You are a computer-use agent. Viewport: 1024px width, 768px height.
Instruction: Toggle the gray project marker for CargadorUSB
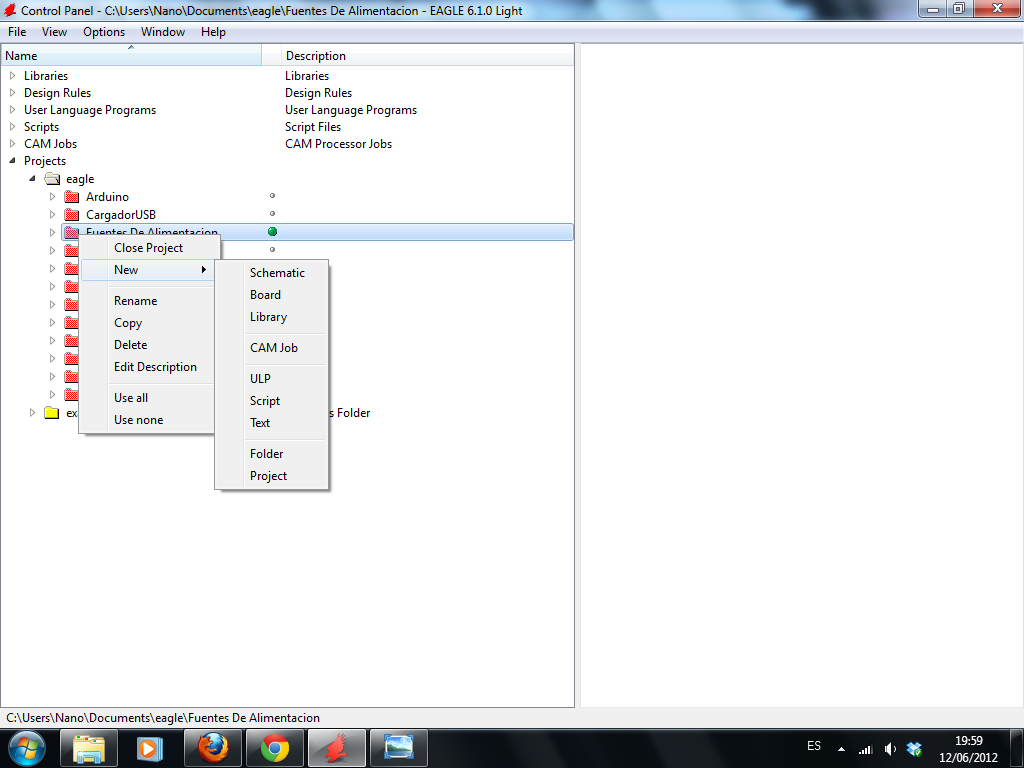click(x=272, y=214)
